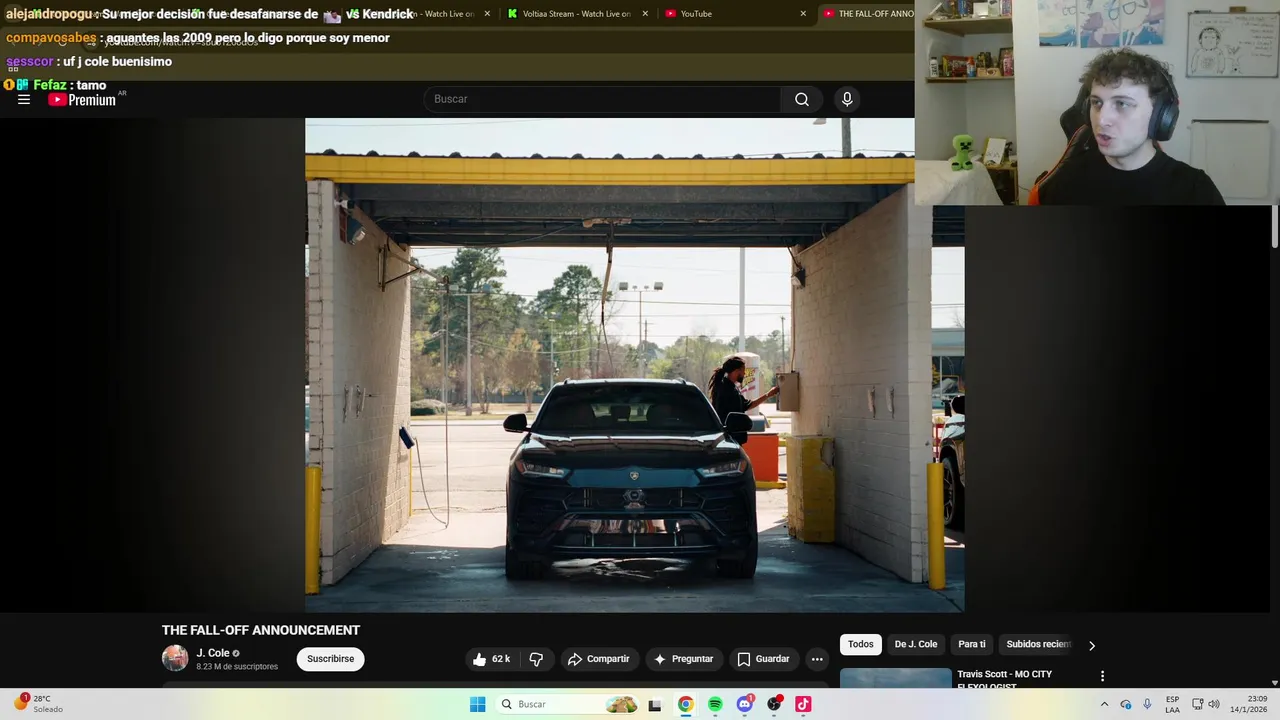The height and width of the screenshot is (720, 1280).
Task: Select the De J. Cole filter chip
Action: pyautogui.click(x=916, y=644)
